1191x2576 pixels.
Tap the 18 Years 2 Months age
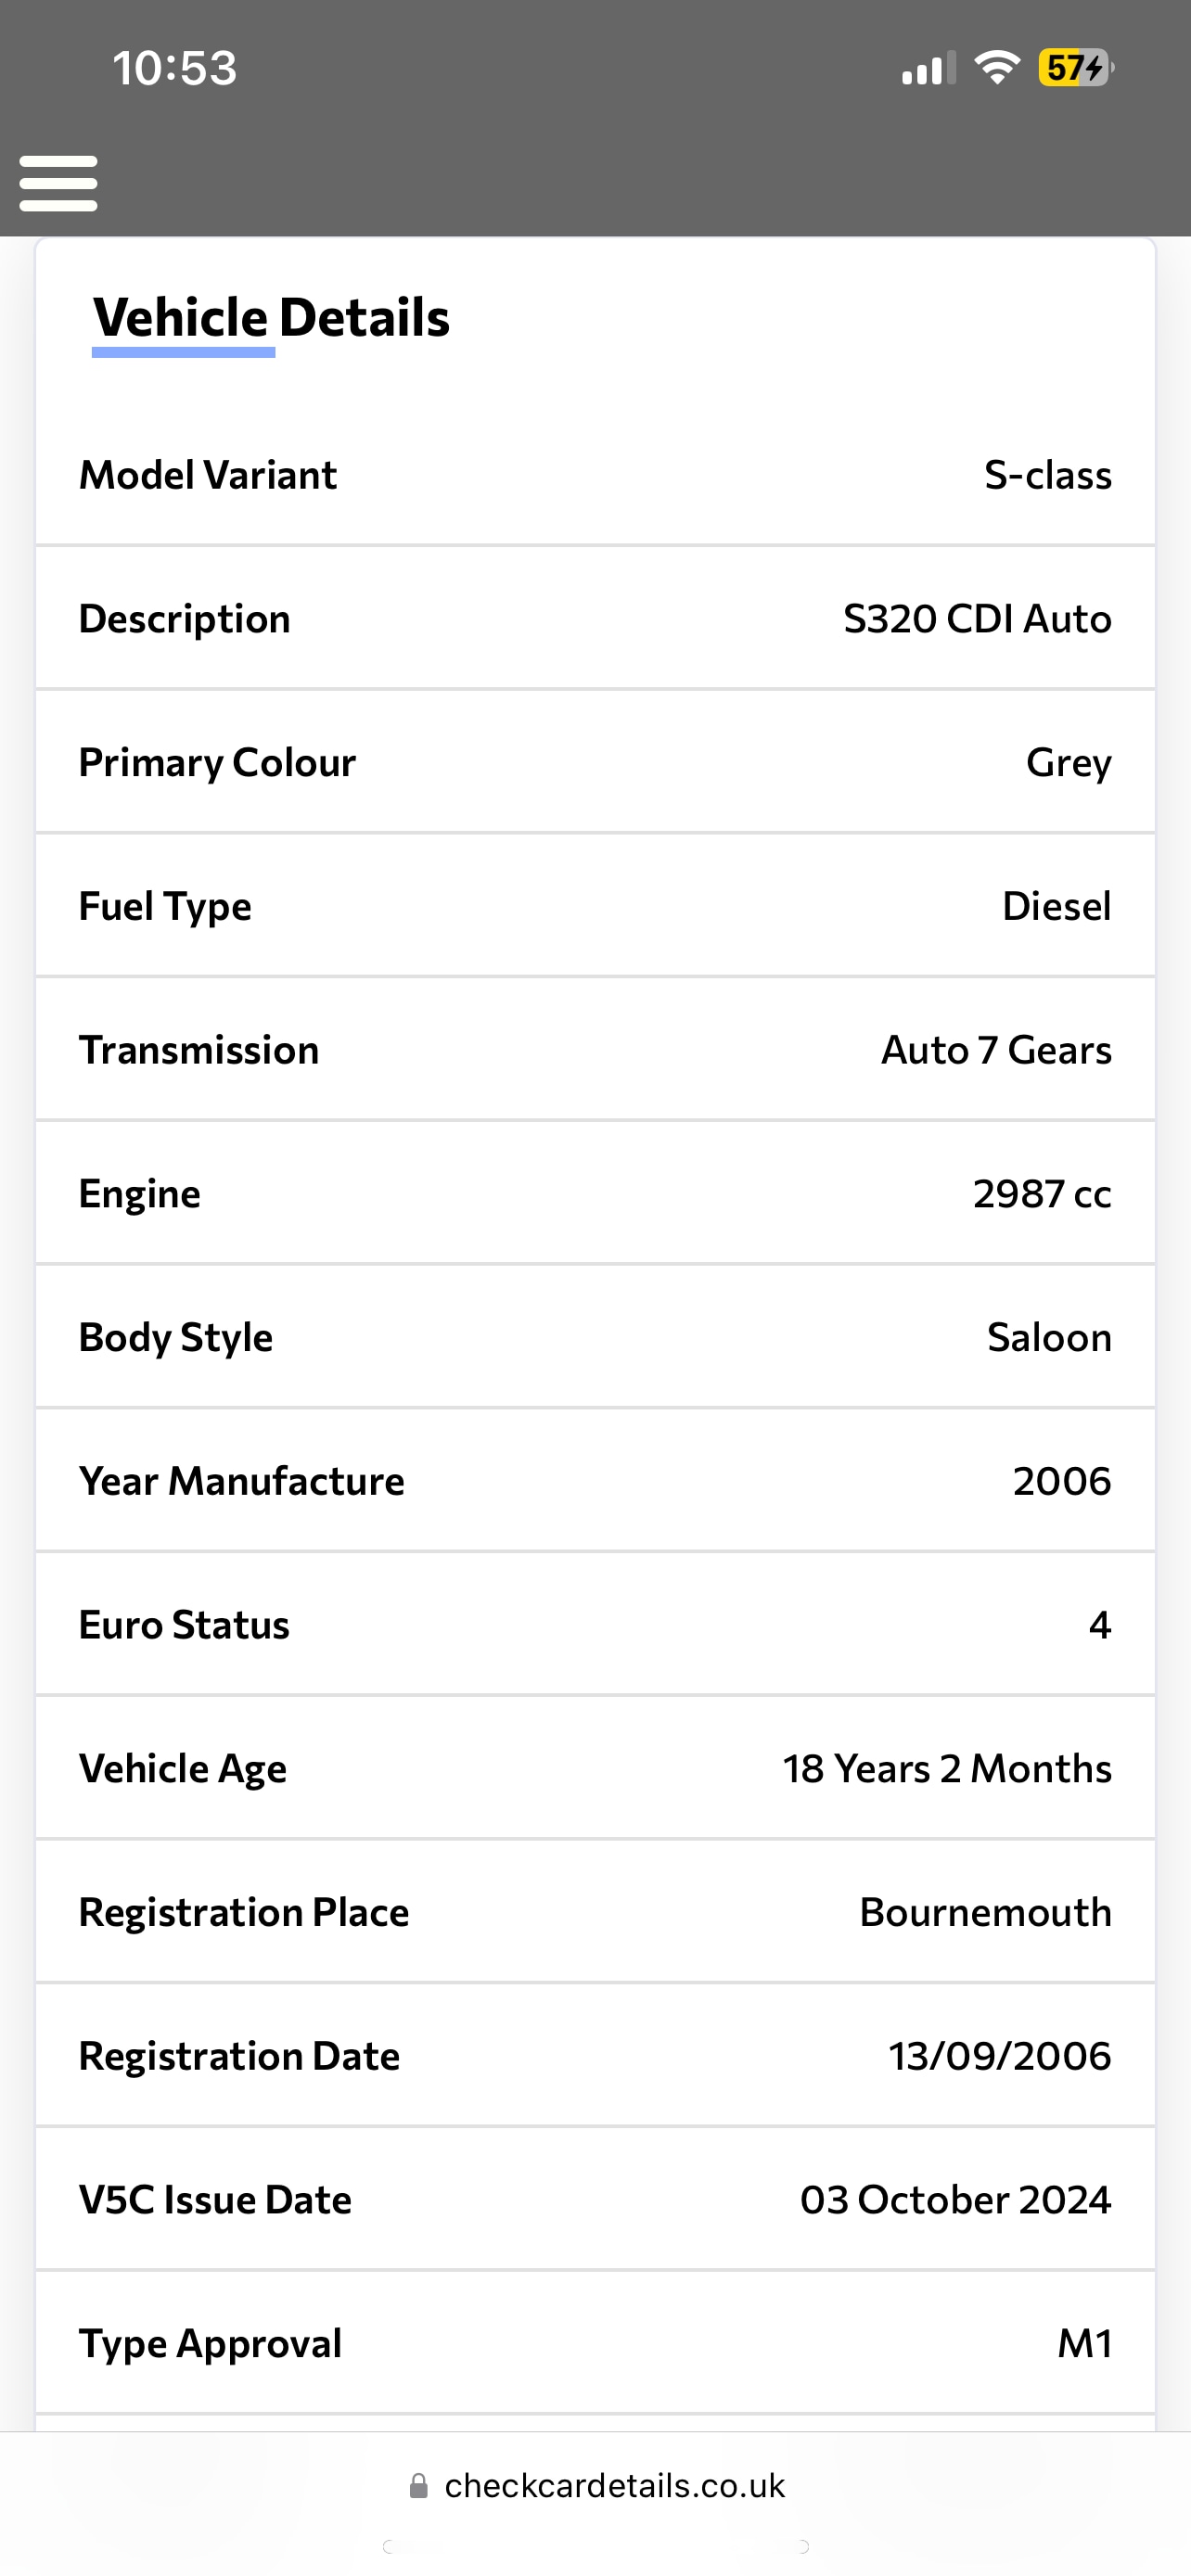click(946, 1769)
